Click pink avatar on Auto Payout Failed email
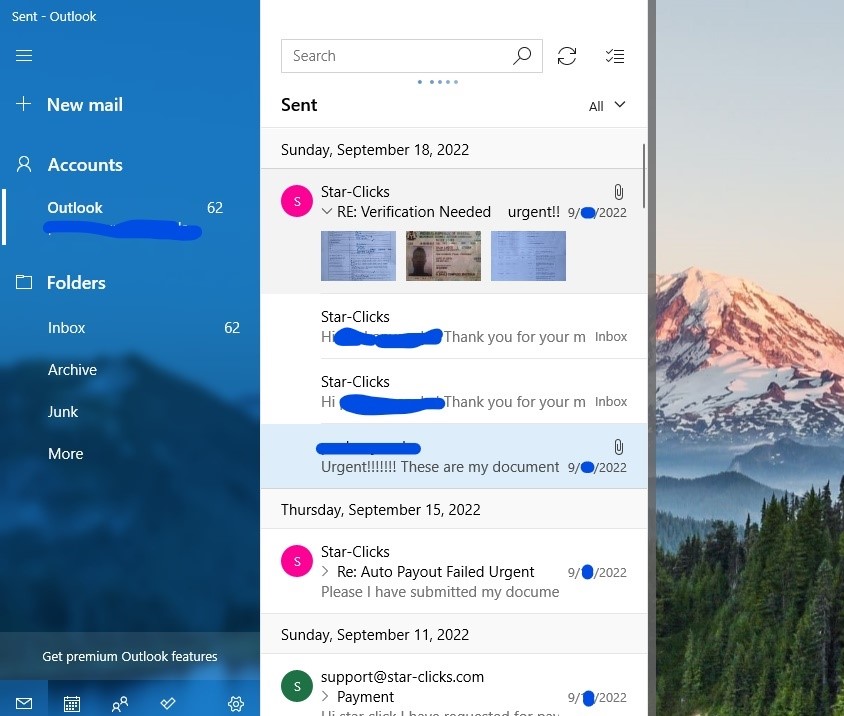The image size is (844, 716). click(297, 561)
